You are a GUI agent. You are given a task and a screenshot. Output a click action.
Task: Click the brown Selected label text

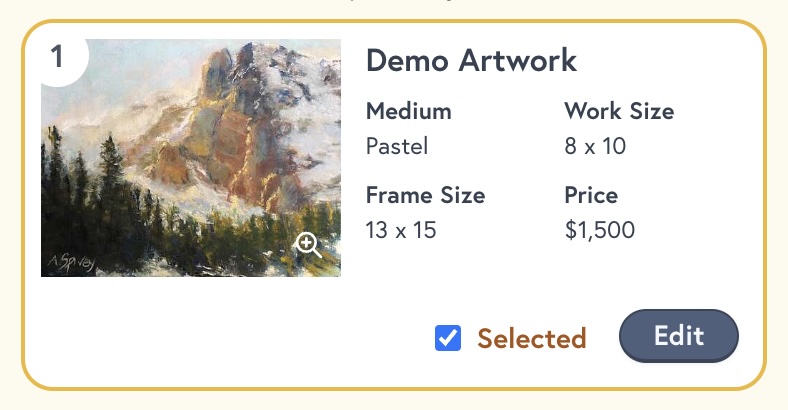click(x=532, y=338)
